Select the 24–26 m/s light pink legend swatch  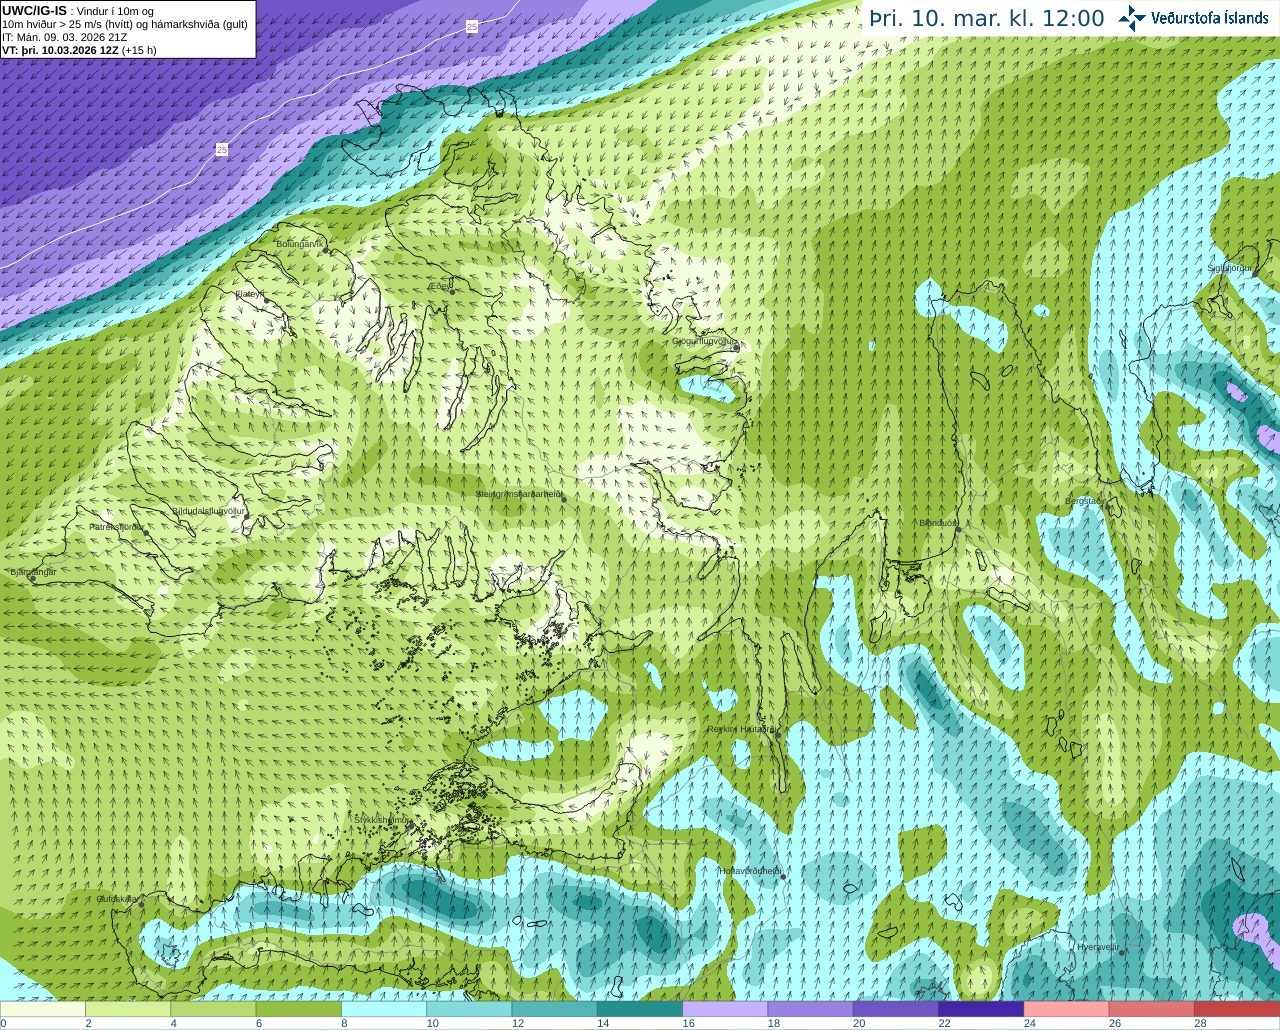pyautogui.click(x=1067, y=1009)
